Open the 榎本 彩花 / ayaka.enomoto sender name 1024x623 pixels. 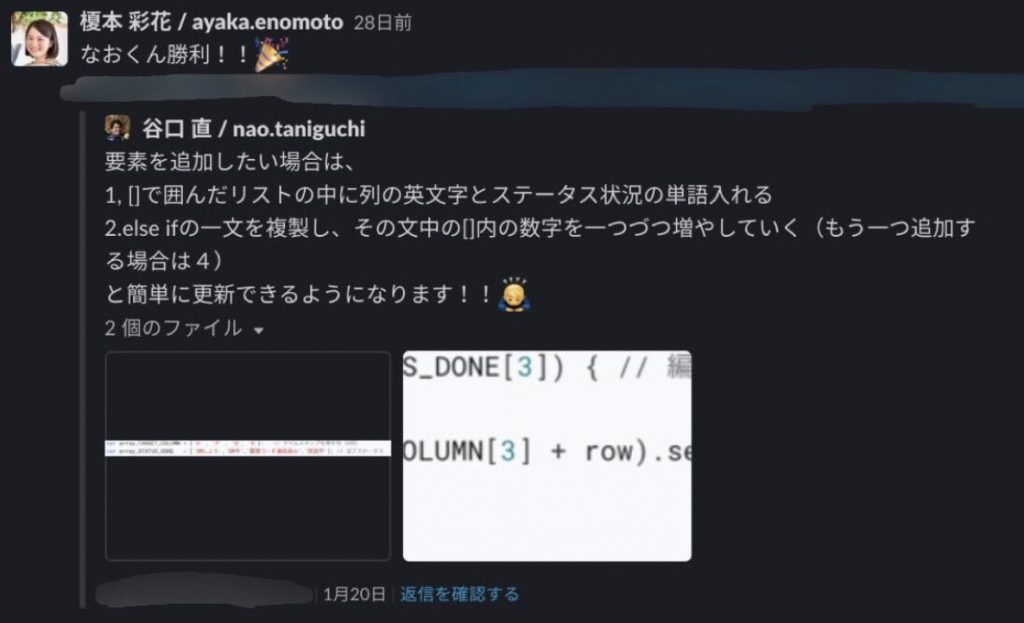point(212,22)
